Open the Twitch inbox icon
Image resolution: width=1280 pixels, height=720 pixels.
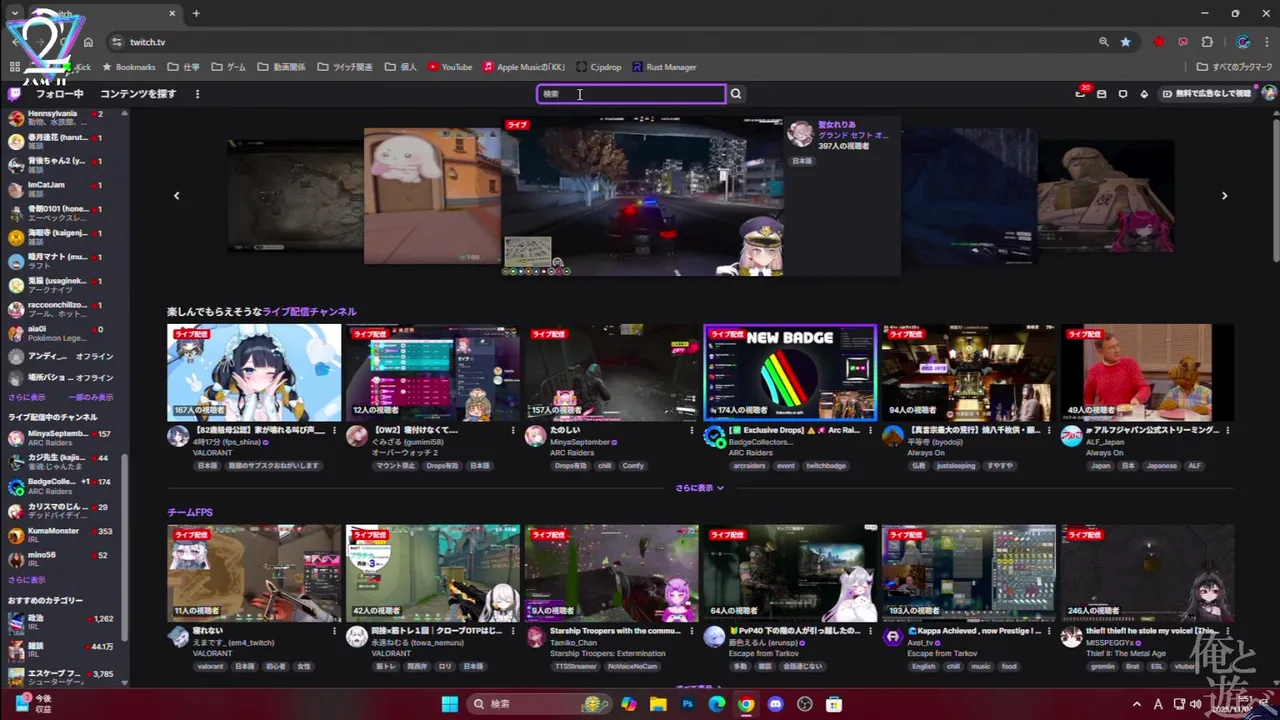tap(1101, 94)
